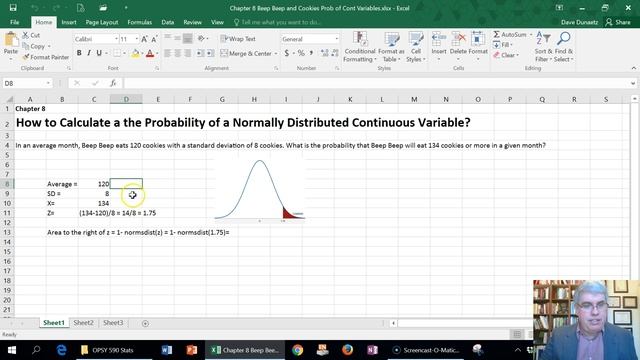Switch to the Page Layout tab
This screenshot has height=360, width=640.
102,22
